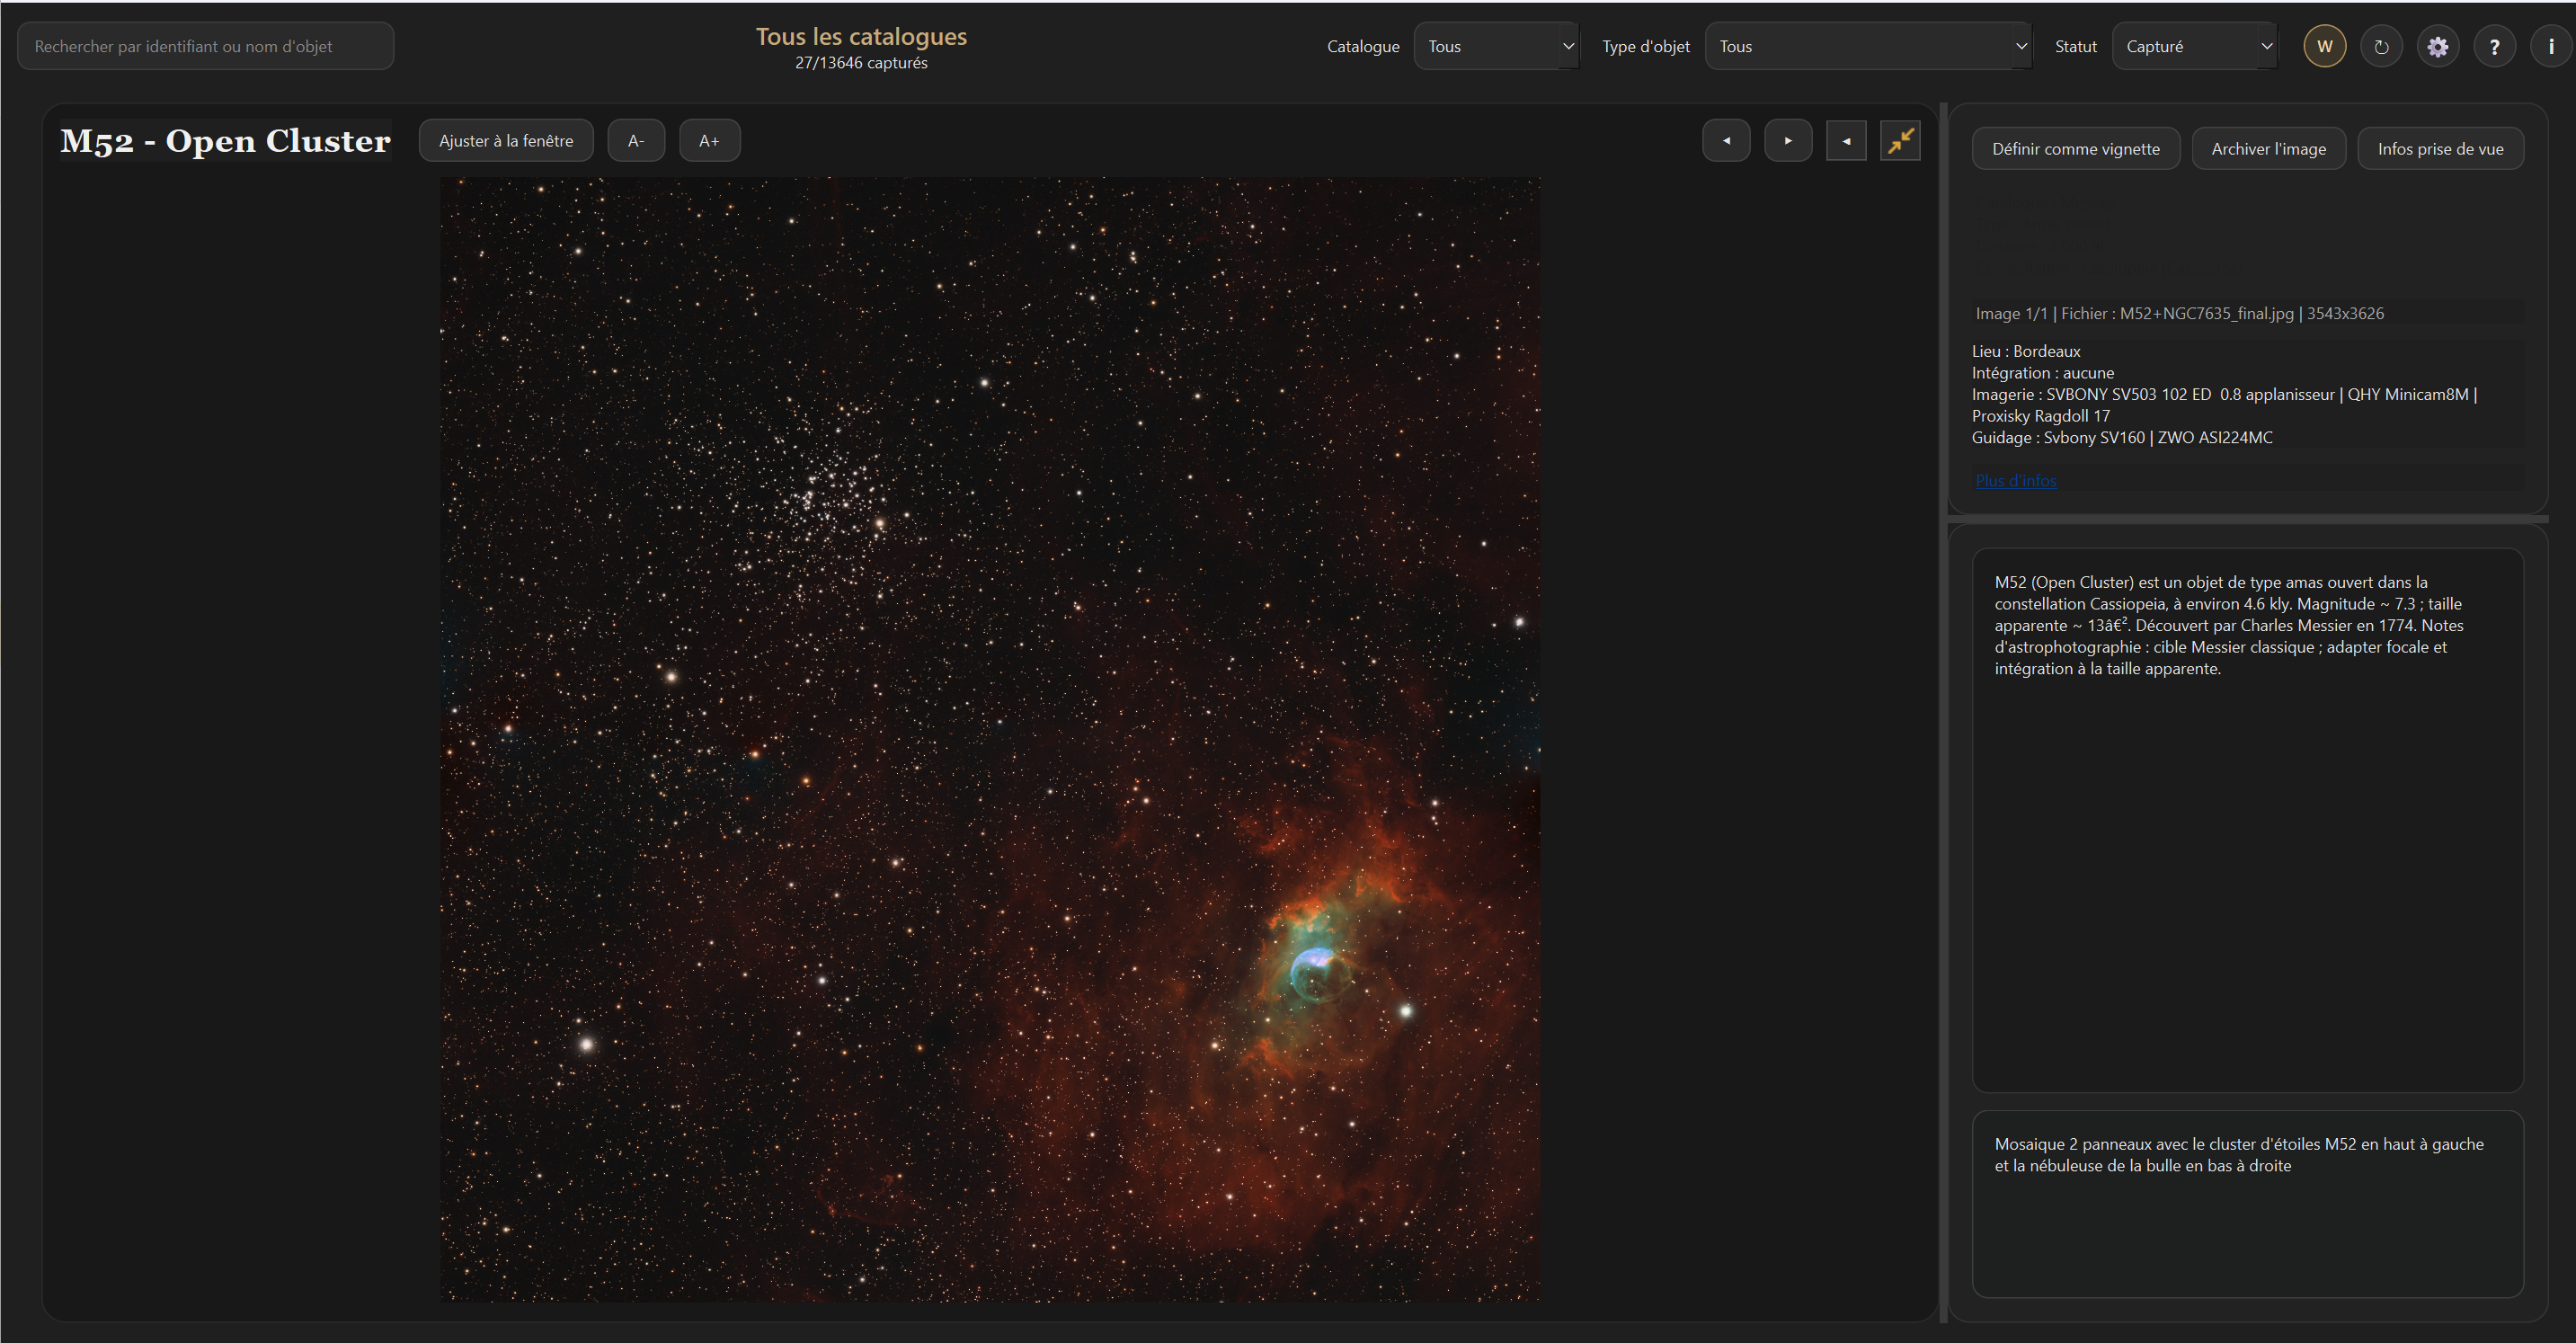Image resolution: width=2576 pixels, height=1343 pixels.
Task: Click the M52 - Open Cluster title
Action: tap(226, 141)
